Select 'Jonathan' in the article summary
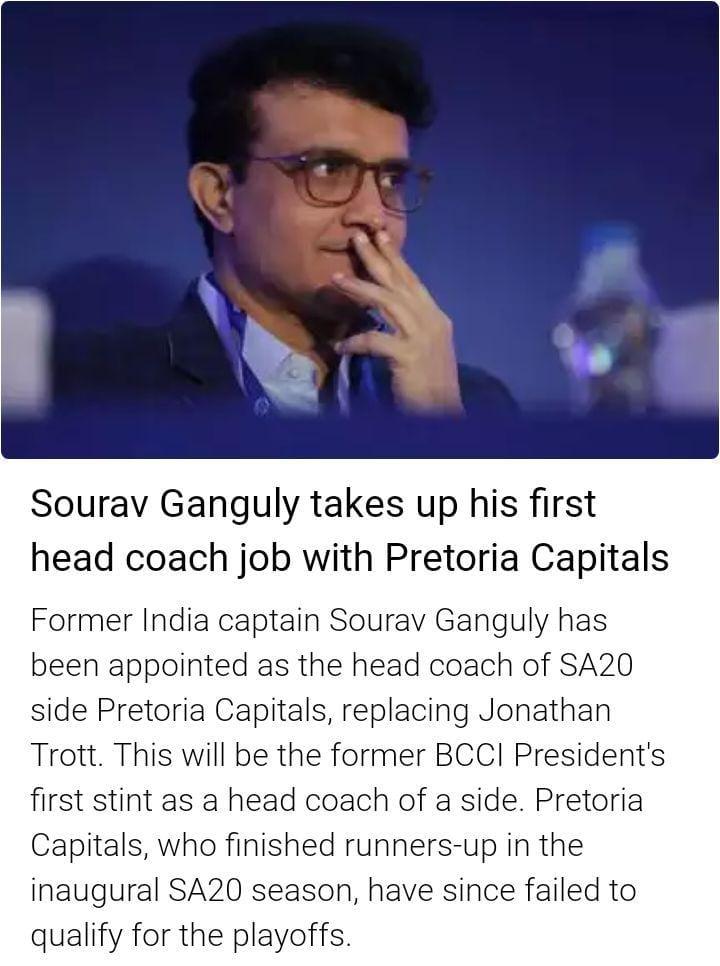The image size is (720, 966). pos(544,710)
